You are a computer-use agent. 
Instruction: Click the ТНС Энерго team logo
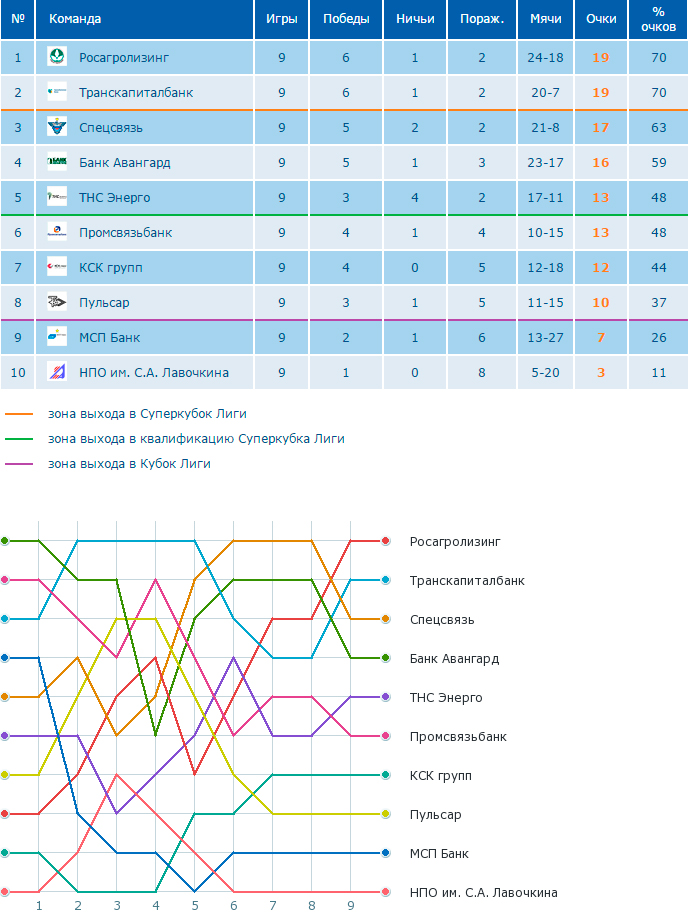(x=57, y=197)
